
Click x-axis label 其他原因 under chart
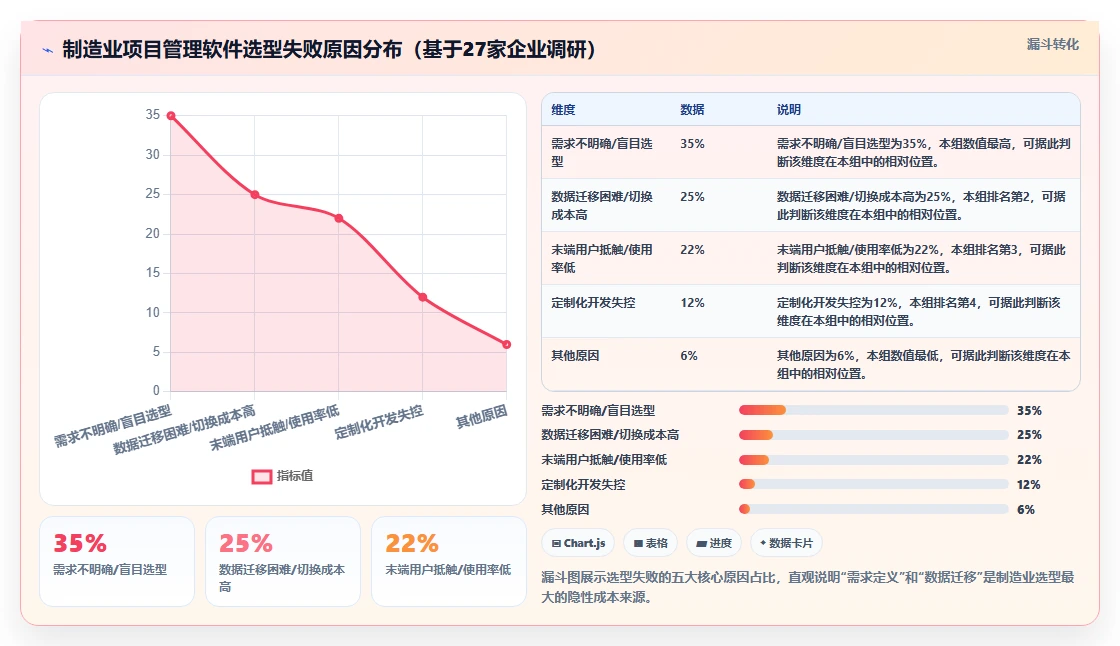481,417
